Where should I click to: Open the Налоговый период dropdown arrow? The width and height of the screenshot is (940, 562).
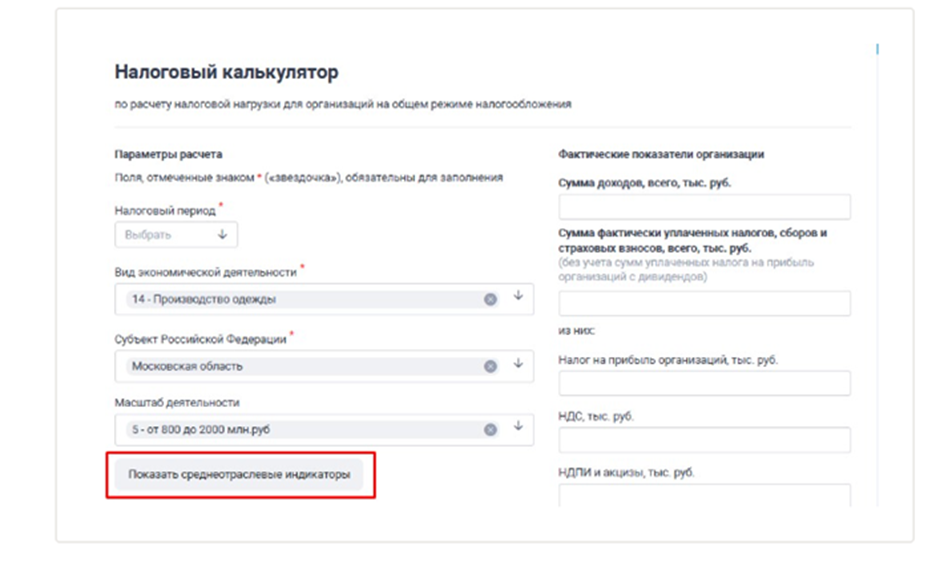[x=222, y=235]
